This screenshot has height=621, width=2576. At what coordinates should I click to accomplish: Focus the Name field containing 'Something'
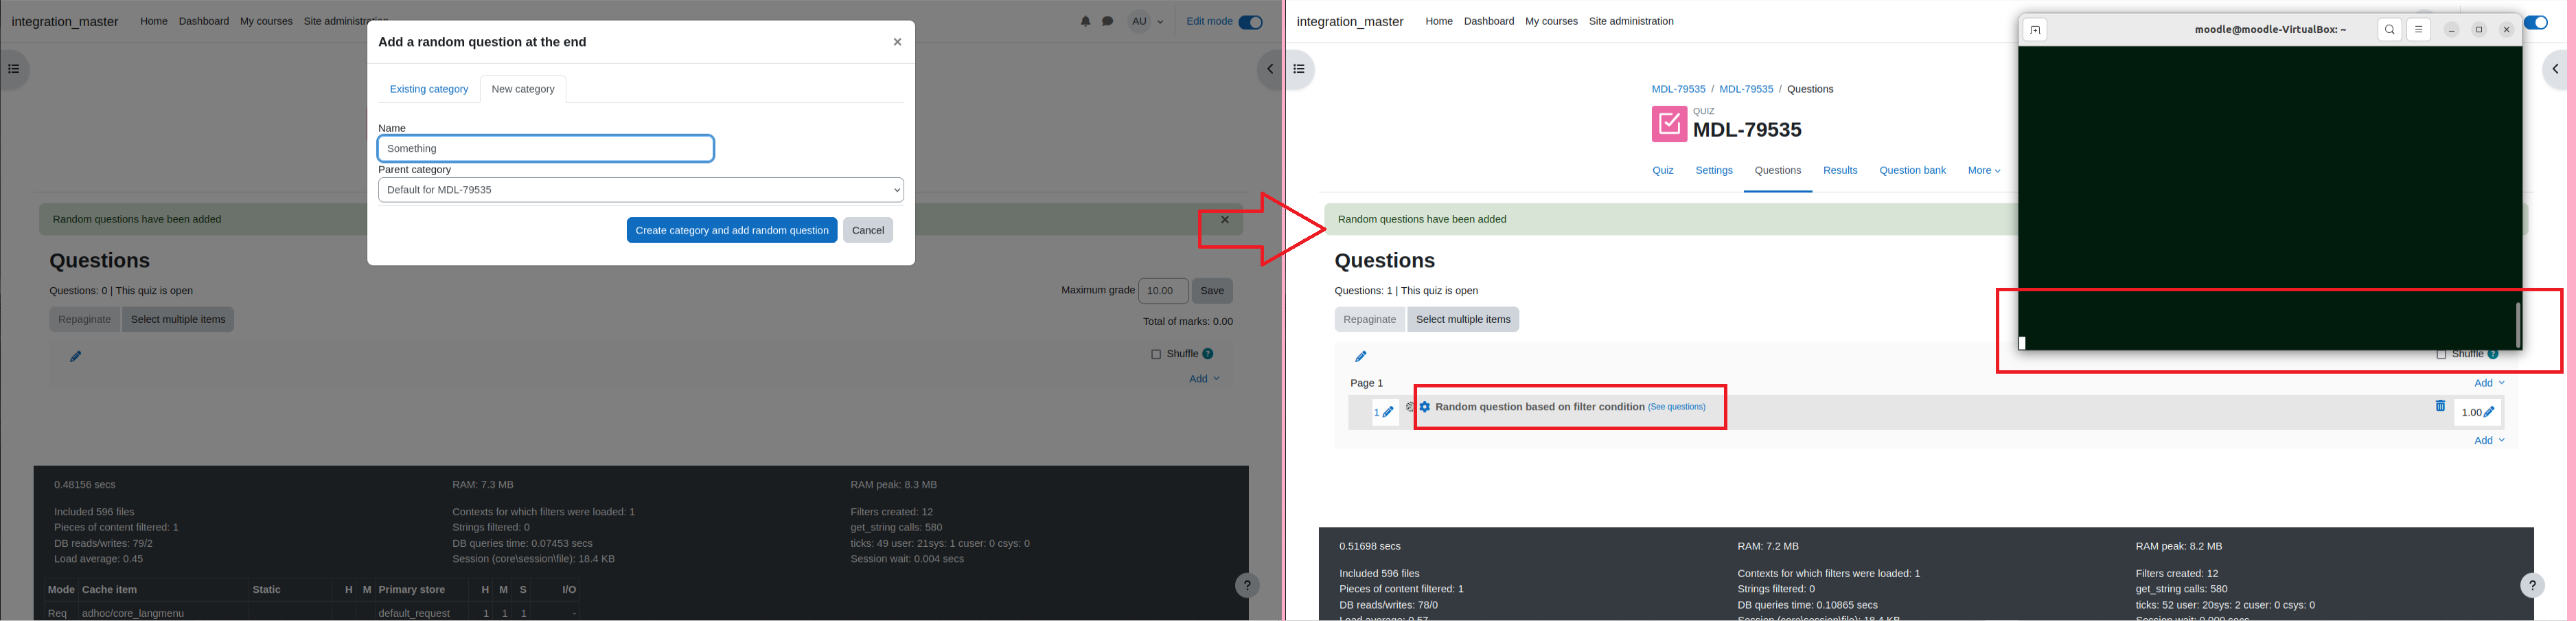point(546,149)
